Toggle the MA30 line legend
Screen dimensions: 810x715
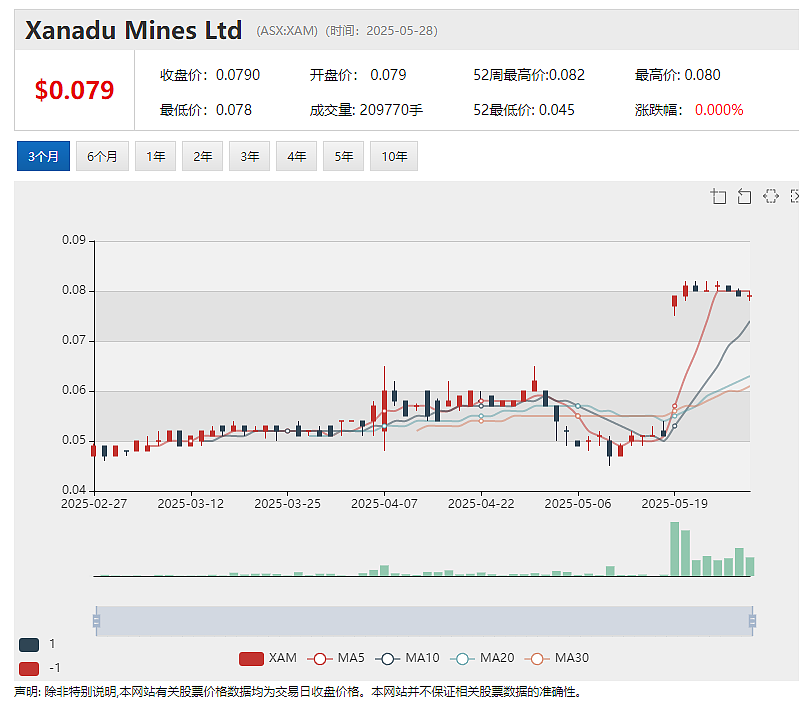click(557, 658)
